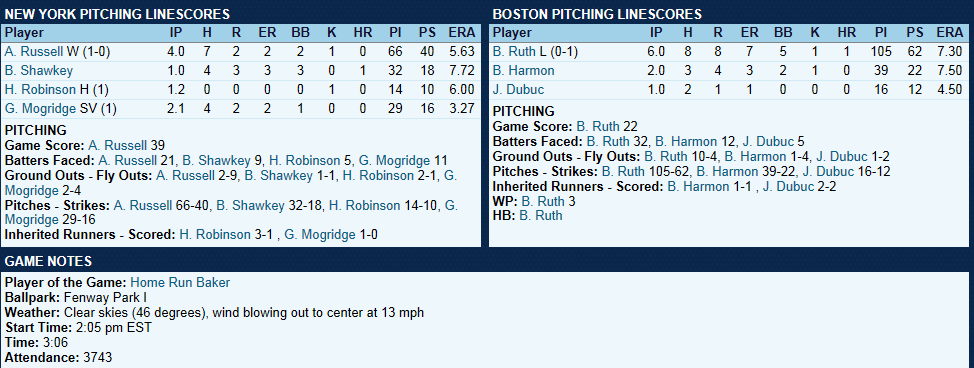
Task: Open J. Dubuc in Boston Inherited Runners line
Action: click(x=788, y=186)
